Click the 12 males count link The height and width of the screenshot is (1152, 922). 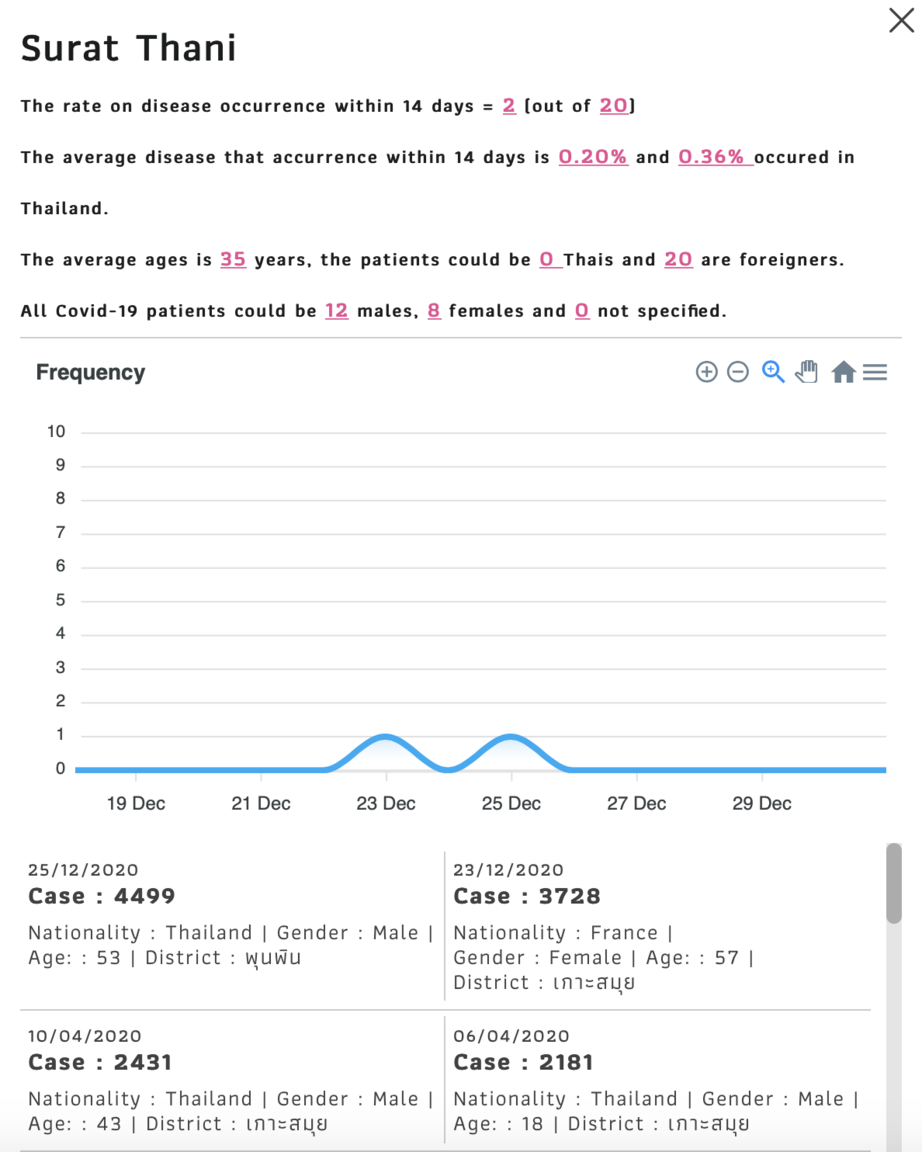pyautogui.click(x=336, y=311)
